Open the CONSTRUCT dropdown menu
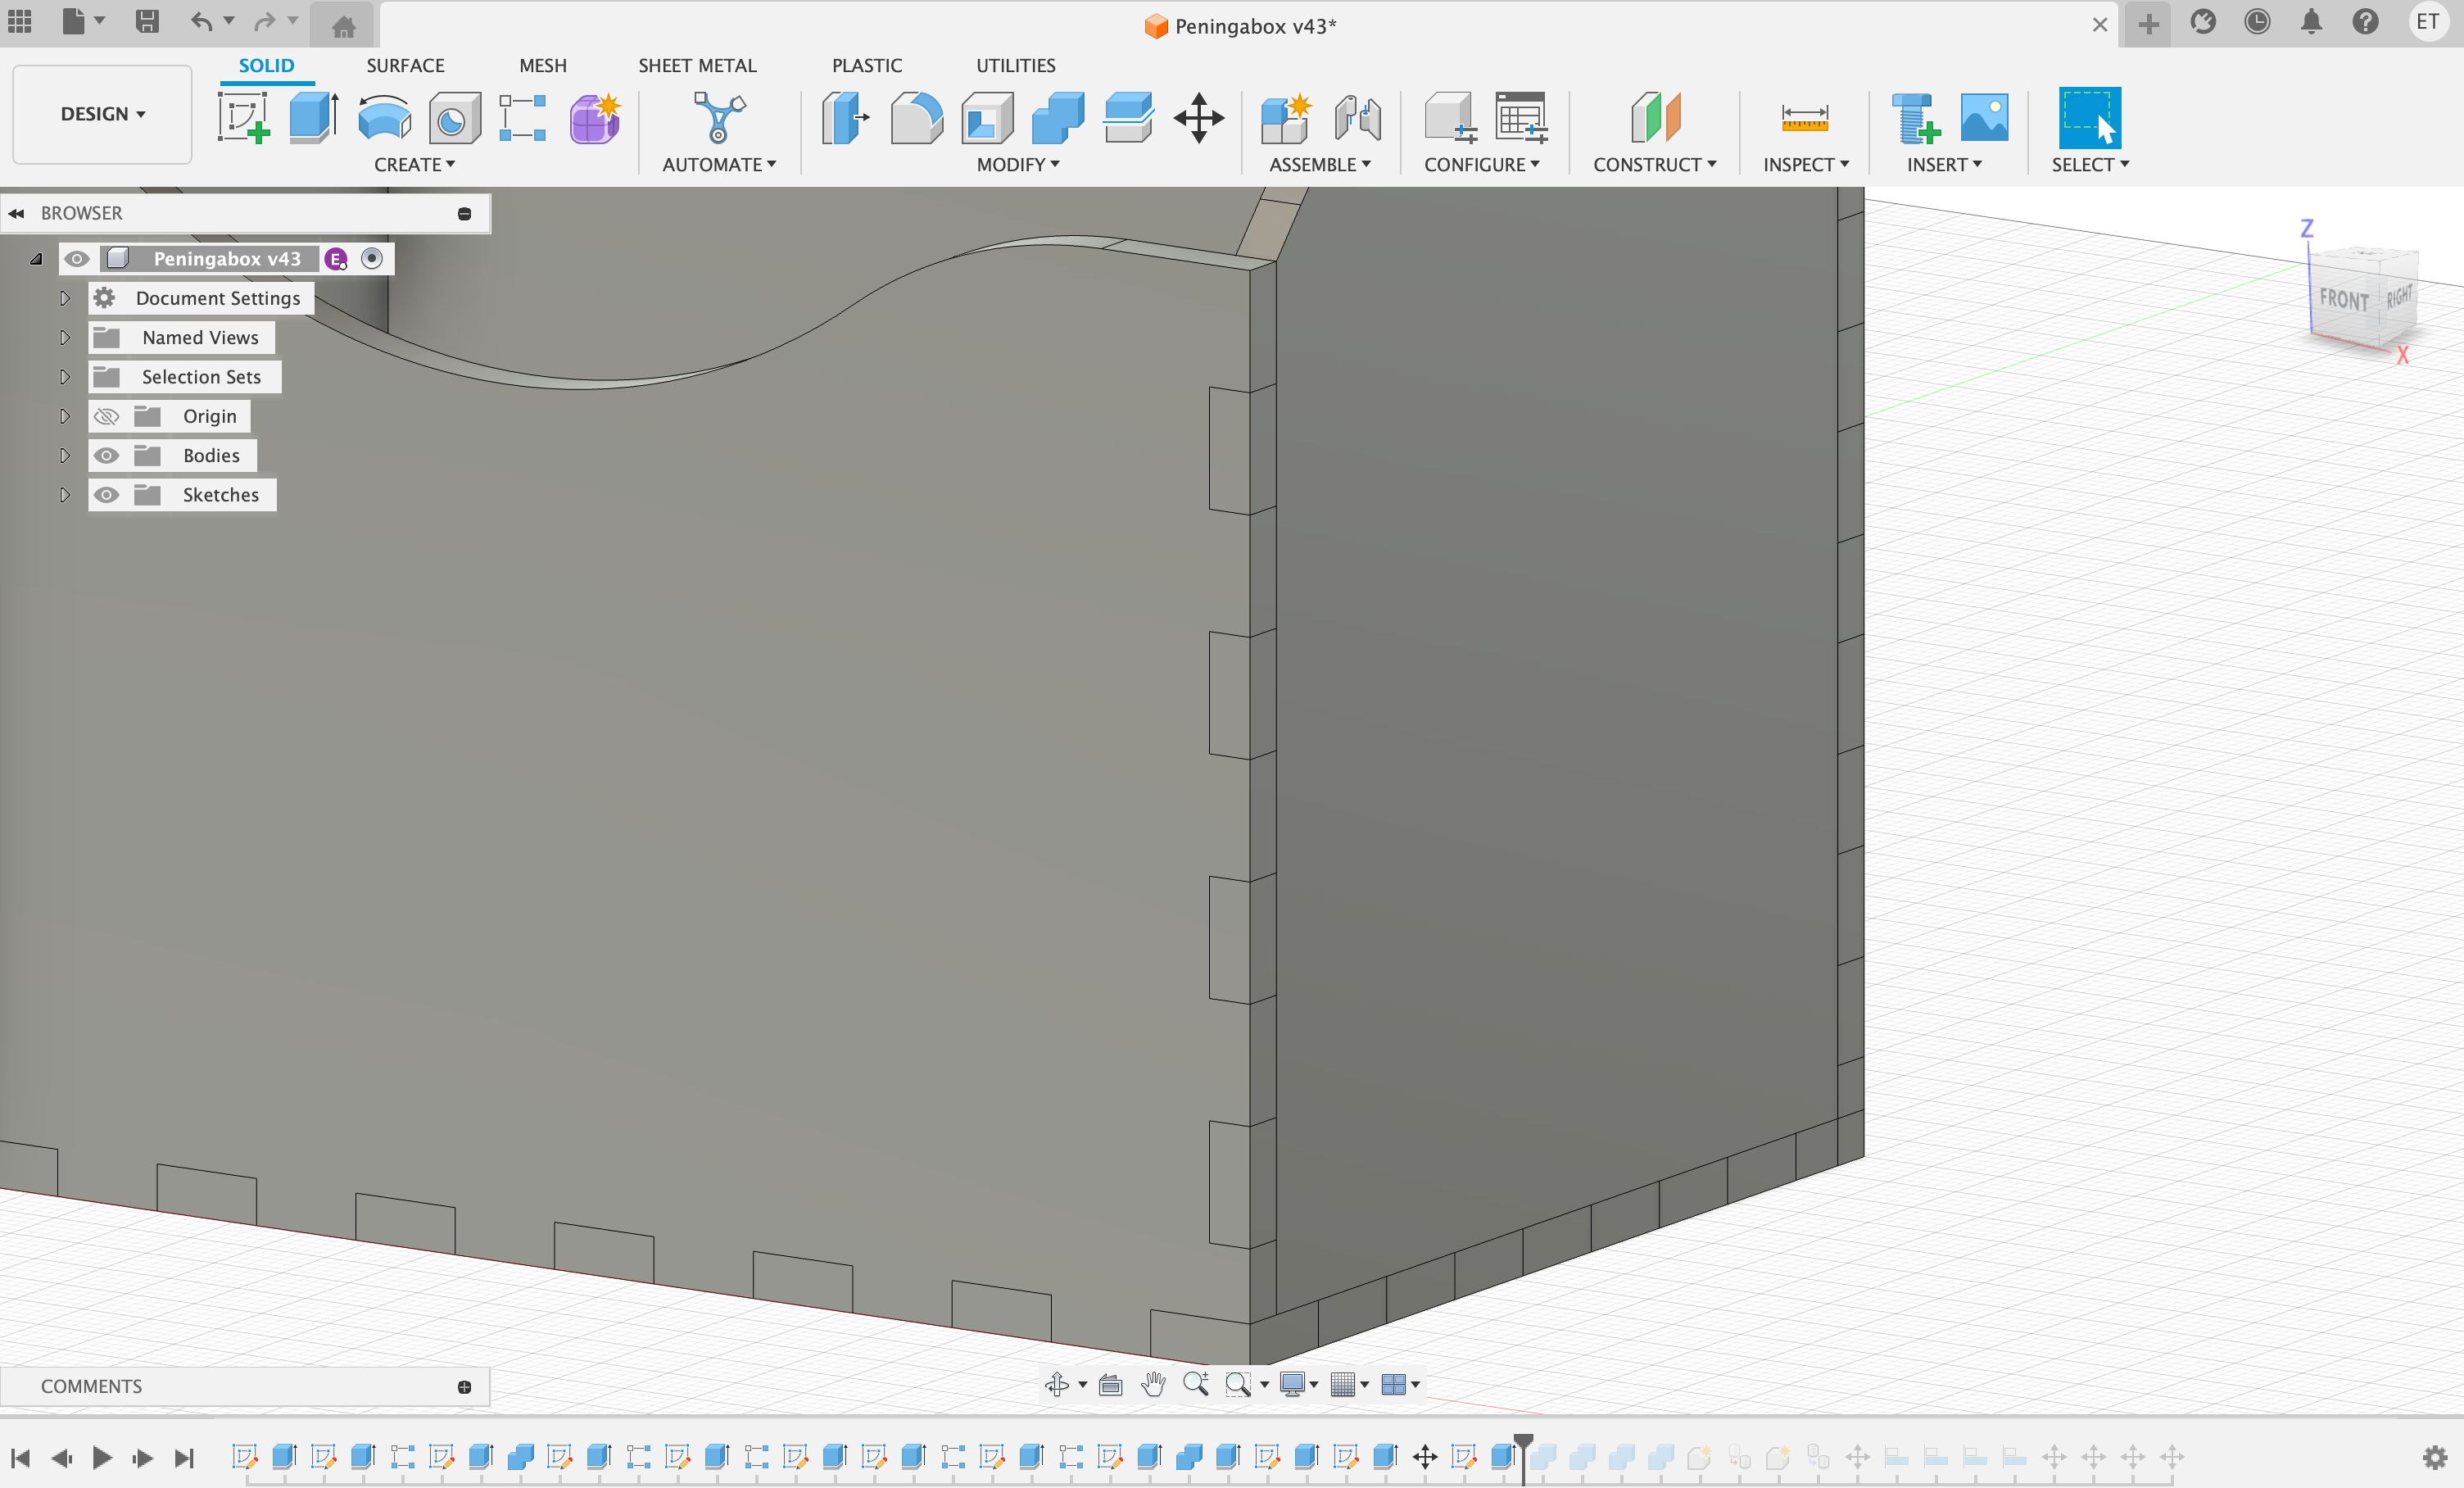 pos(1655,165)
